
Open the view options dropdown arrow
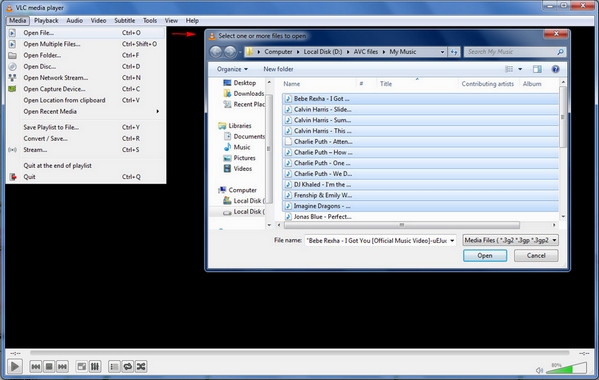[520, 69]
